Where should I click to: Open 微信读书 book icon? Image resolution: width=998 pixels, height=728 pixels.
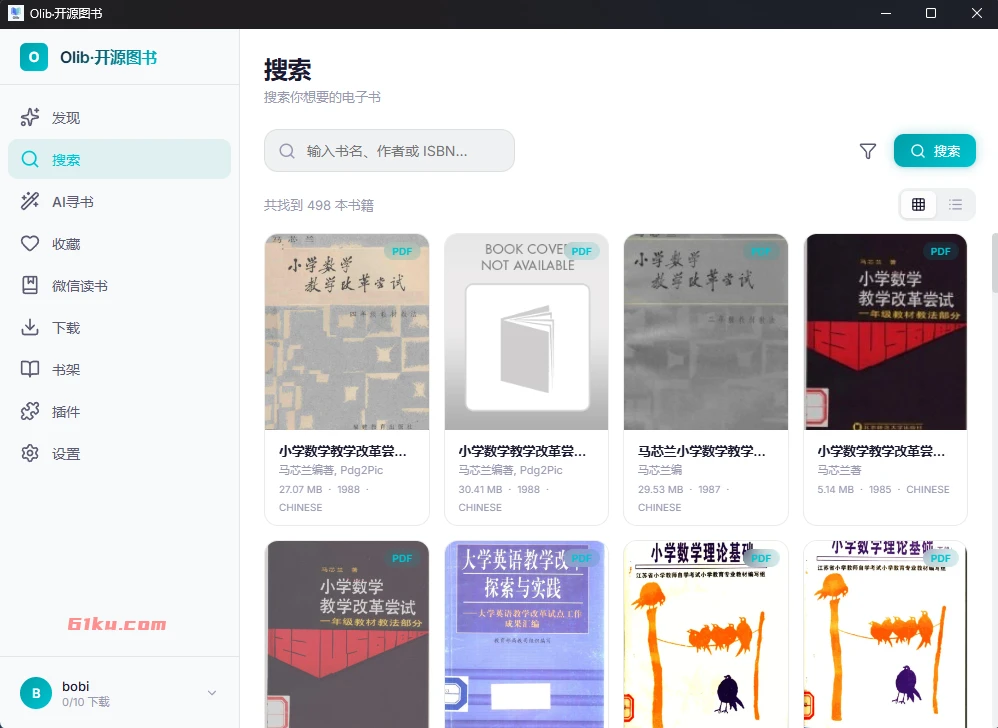click(30, 285)
